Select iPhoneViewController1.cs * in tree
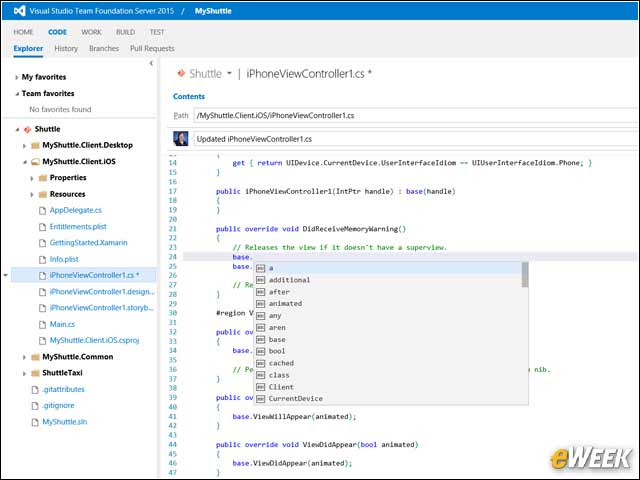Image resolution: width=640 pixels, height=480 pixels. tap(83, 275)
